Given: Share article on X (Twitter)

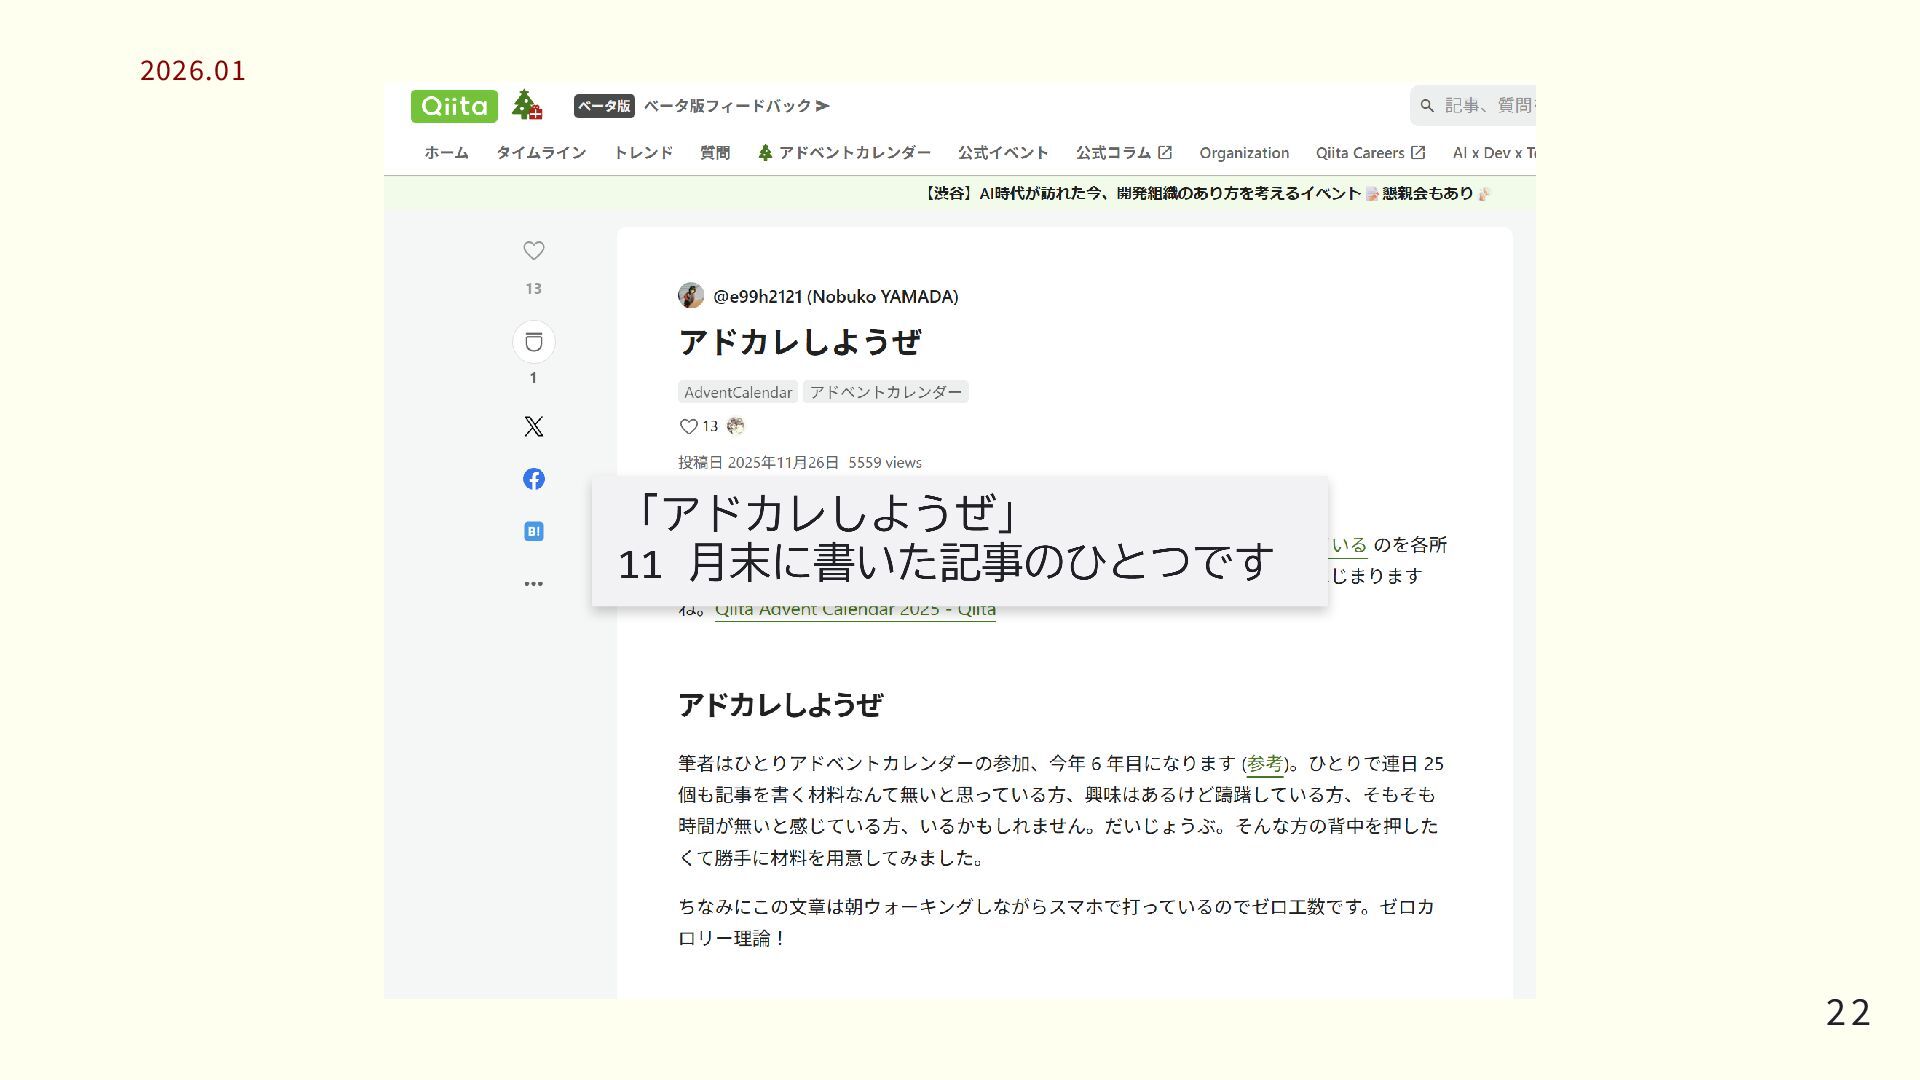Looking at the screenshot, I should 534,427.
